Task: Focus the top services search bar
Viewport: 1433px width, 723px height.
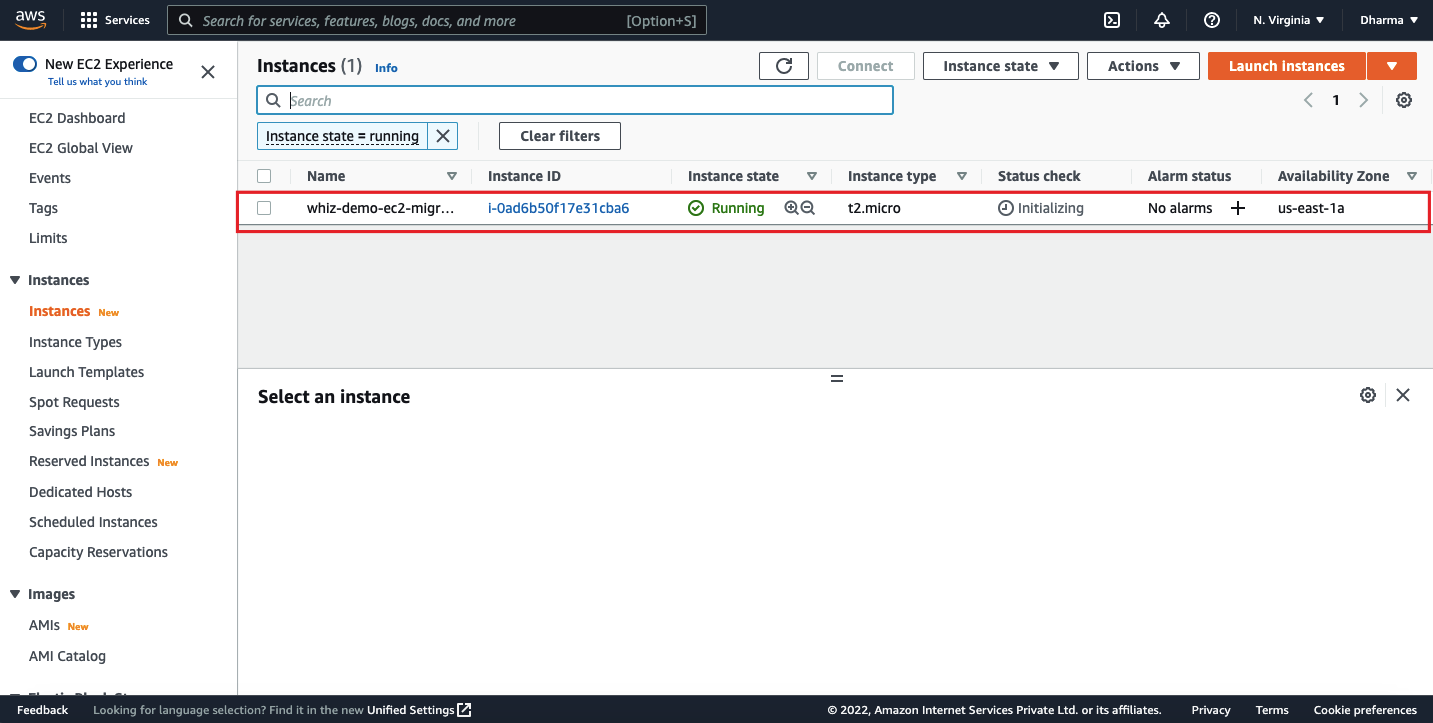Action: coord(437,20)
